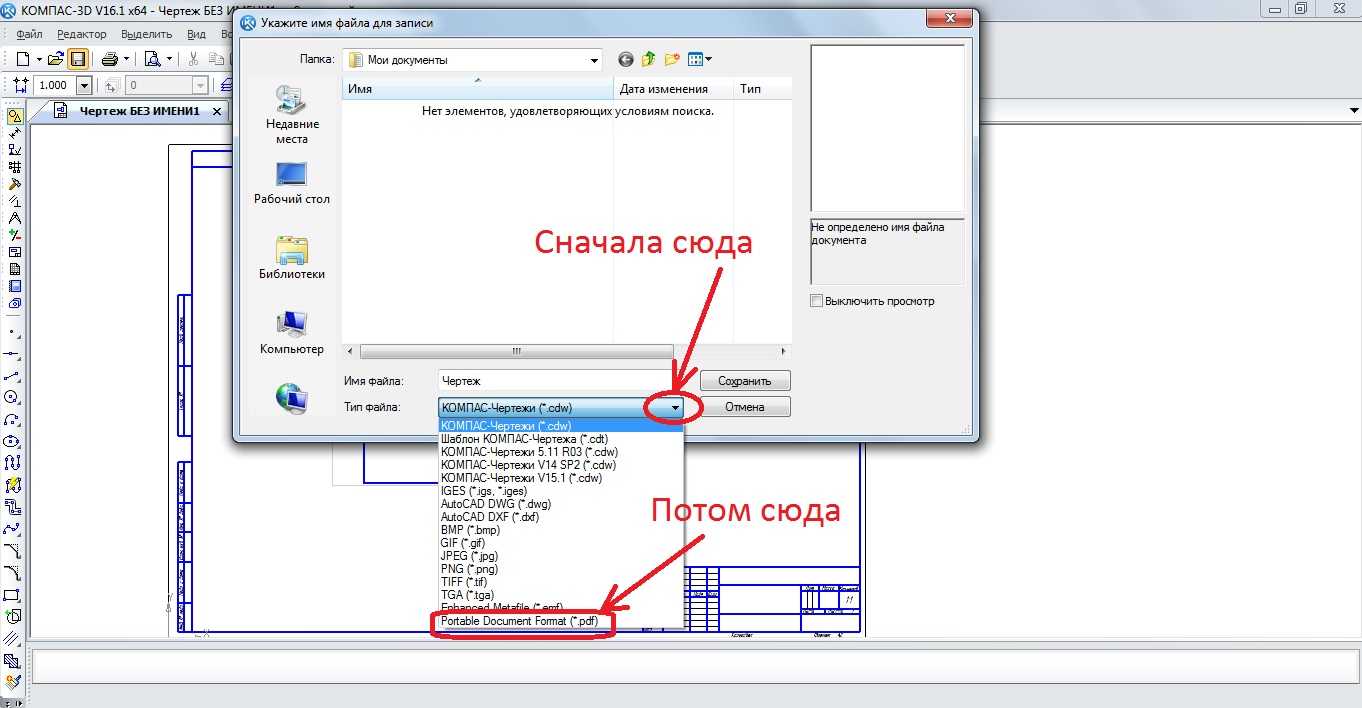
Task: Open the Выделить menu
Action: click(146, 34)
